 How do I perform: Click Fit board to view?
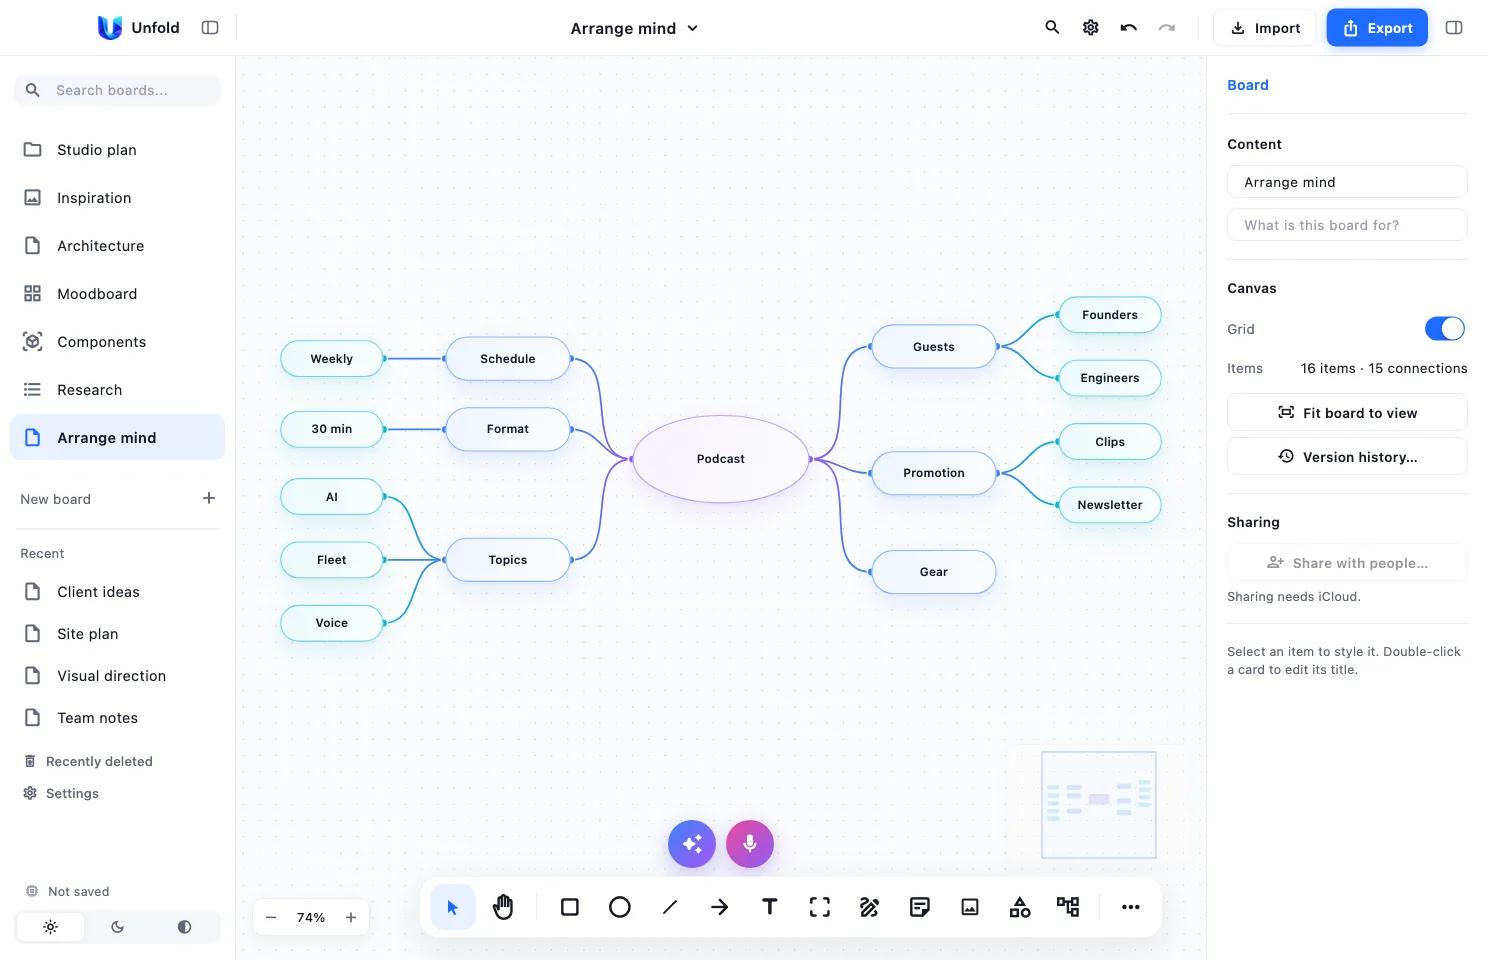(1347, 413)
